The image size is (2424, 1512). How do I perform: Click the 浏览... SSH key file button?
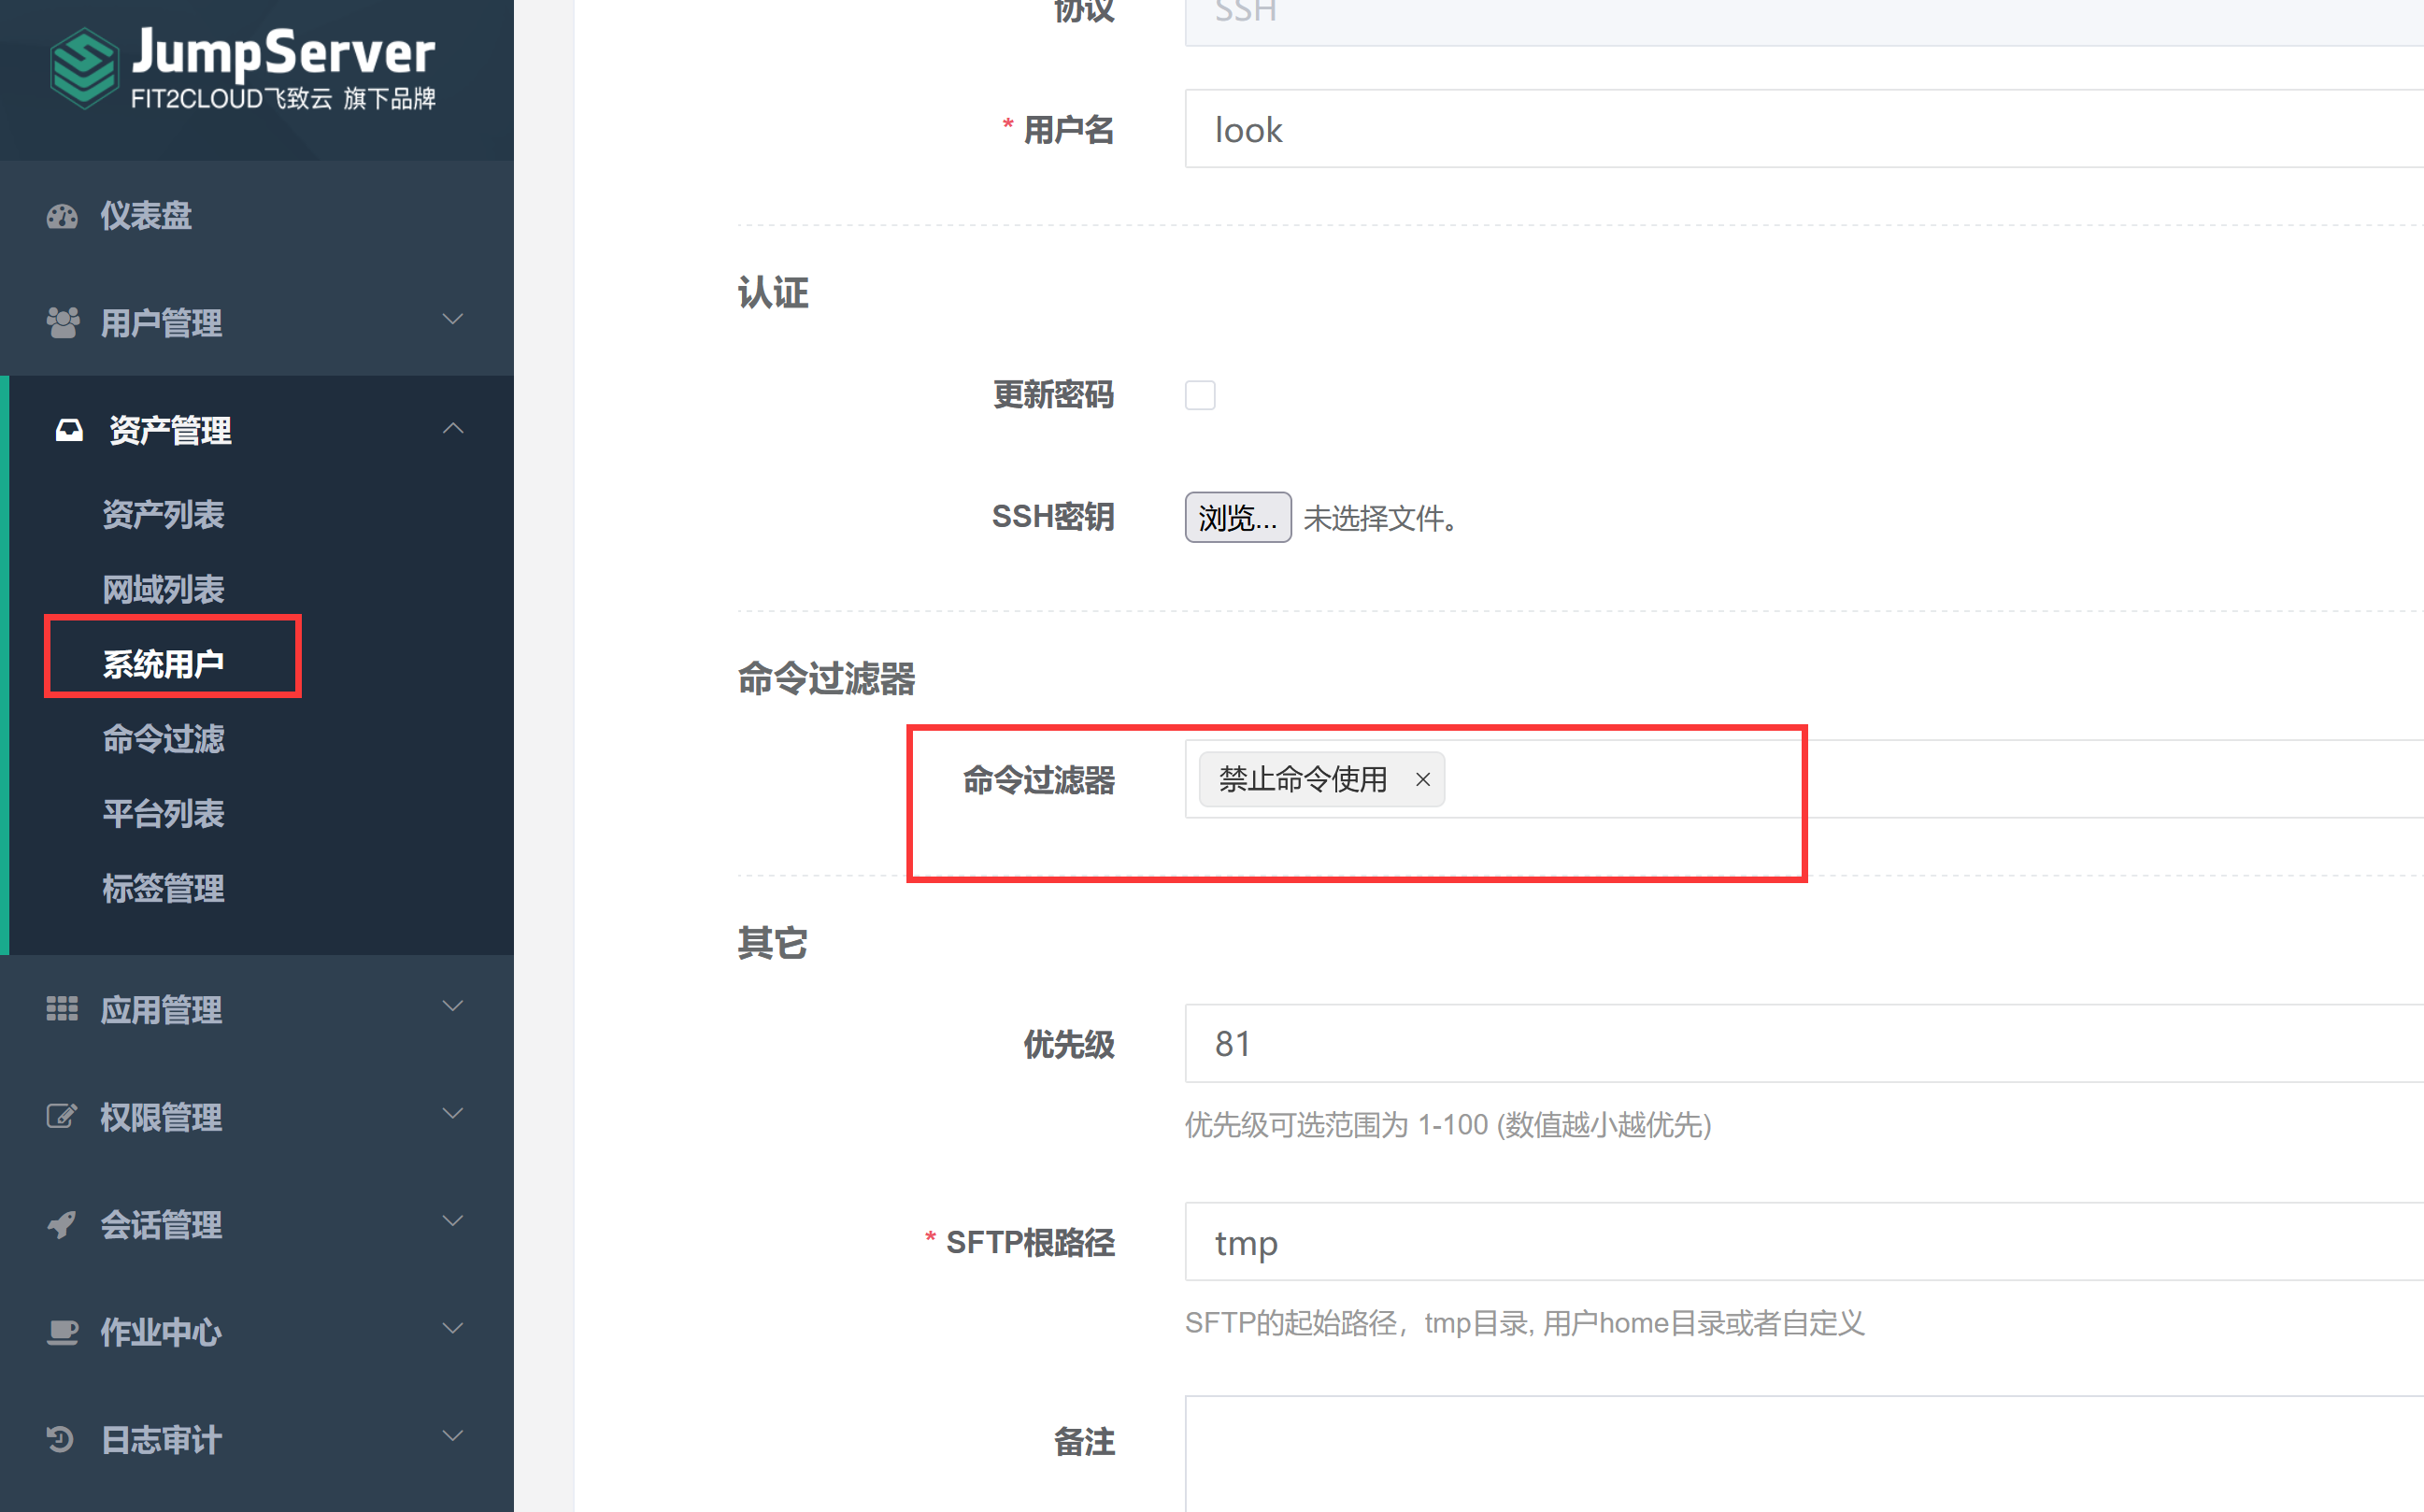1237,518
